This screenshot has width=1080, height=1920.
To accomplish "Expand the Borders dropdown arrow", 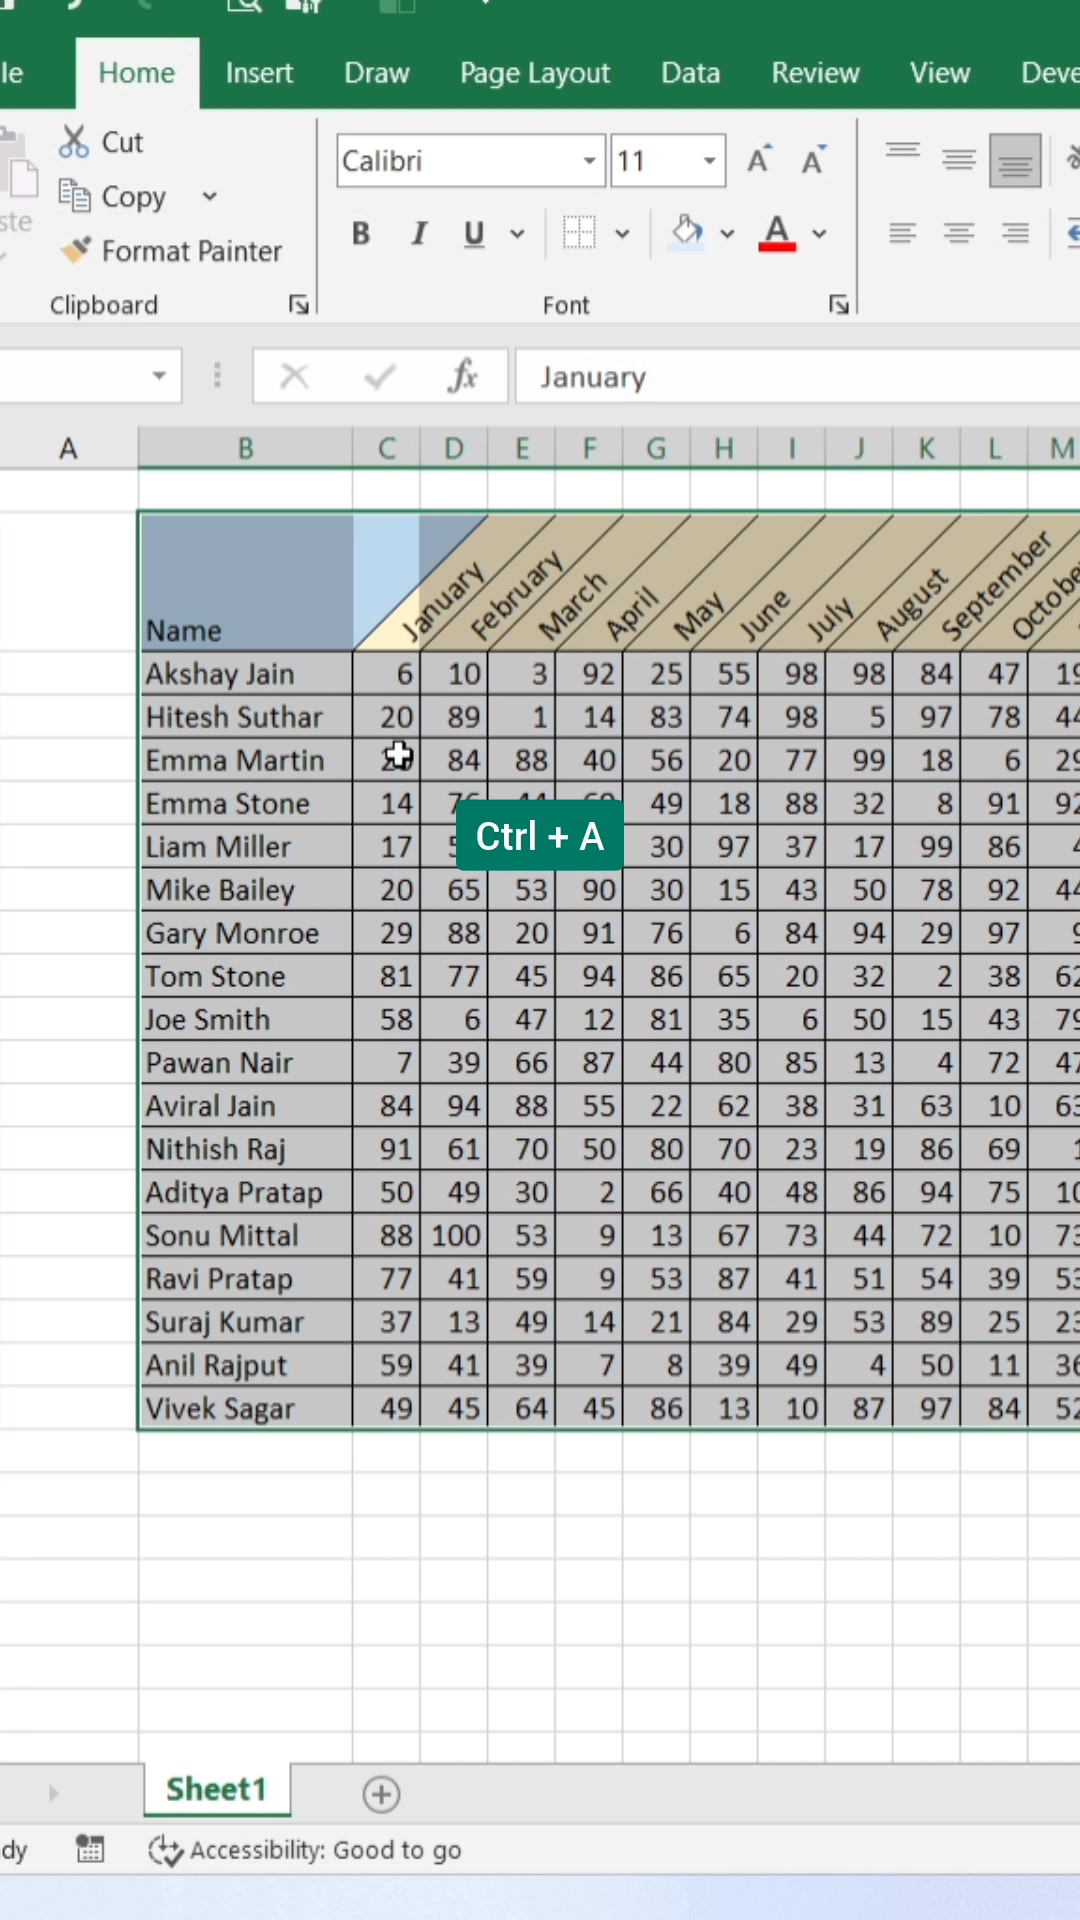I will pos(622,234).
